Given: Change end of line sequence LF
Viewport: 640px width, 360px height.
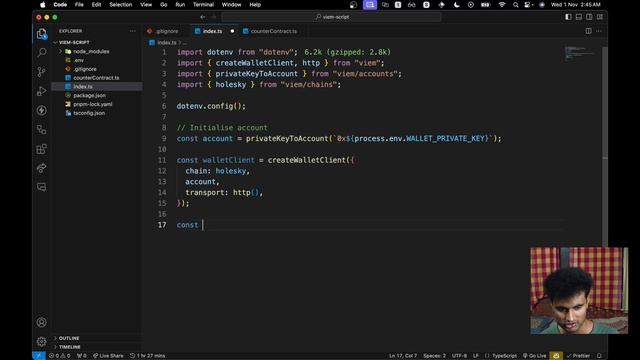Looking at the screenshot, I should coord(476,356).
